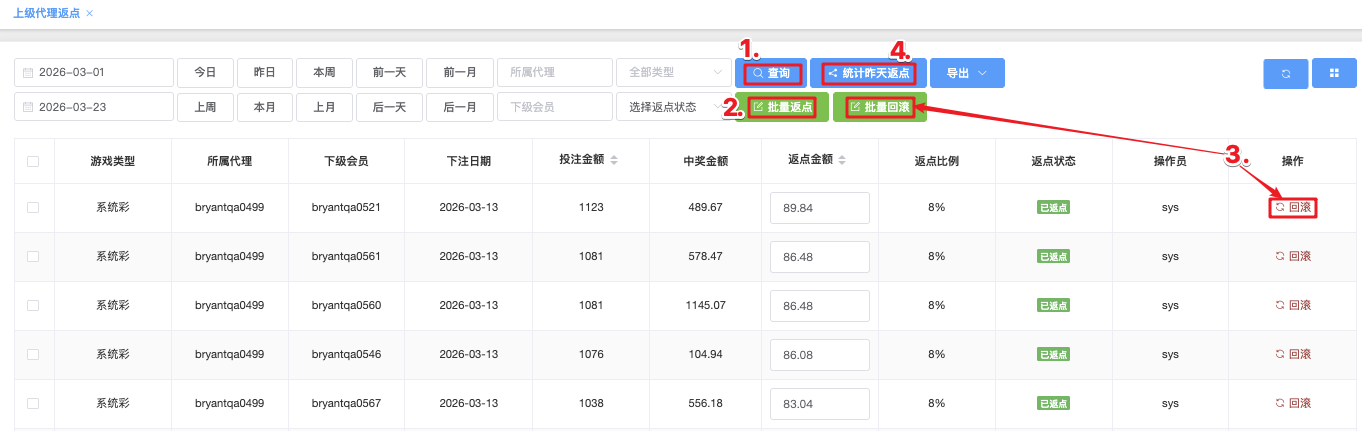Screen dimensions: 1362x431
Task: Click the 批量返点 batch rebate button
Action: [781, 107]
